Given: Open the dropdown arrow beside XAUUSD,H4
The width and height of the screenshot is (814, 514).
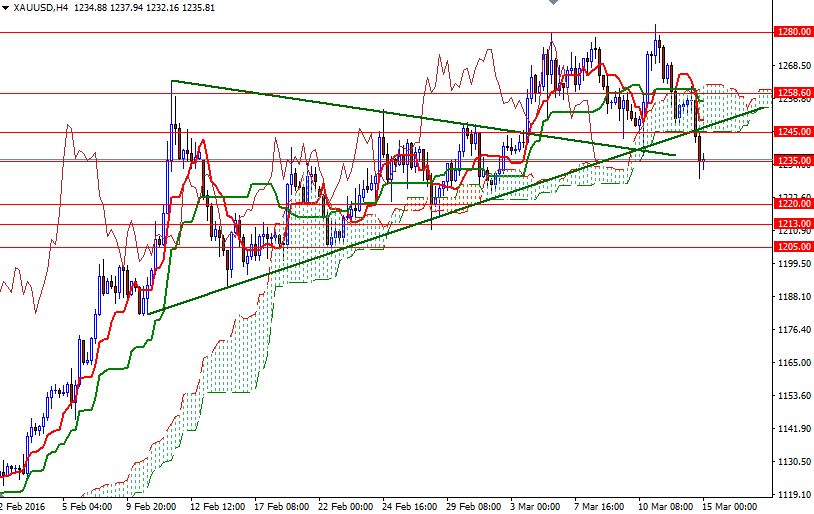Looking at the screenshot, I should tap(6, 8).
